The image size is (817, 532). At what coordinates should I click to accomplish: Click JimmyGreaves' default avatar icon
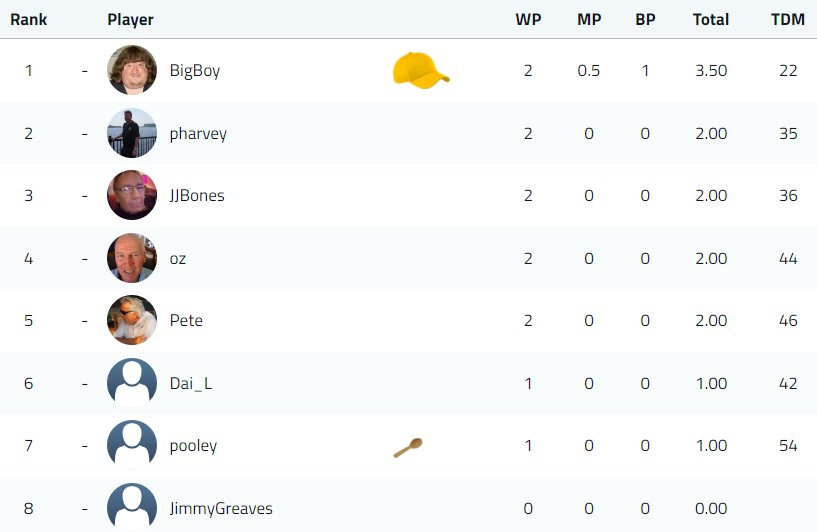click(x=132, y=508)
